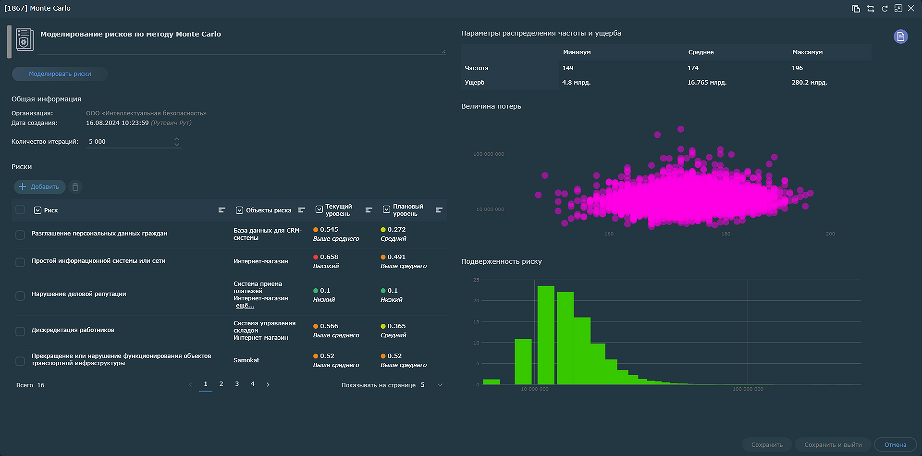The image size is (922, 456).
Task: Select the checkbox for Нарушение деловой репутации
Action: pyautogui.click(x=20, y=295)
